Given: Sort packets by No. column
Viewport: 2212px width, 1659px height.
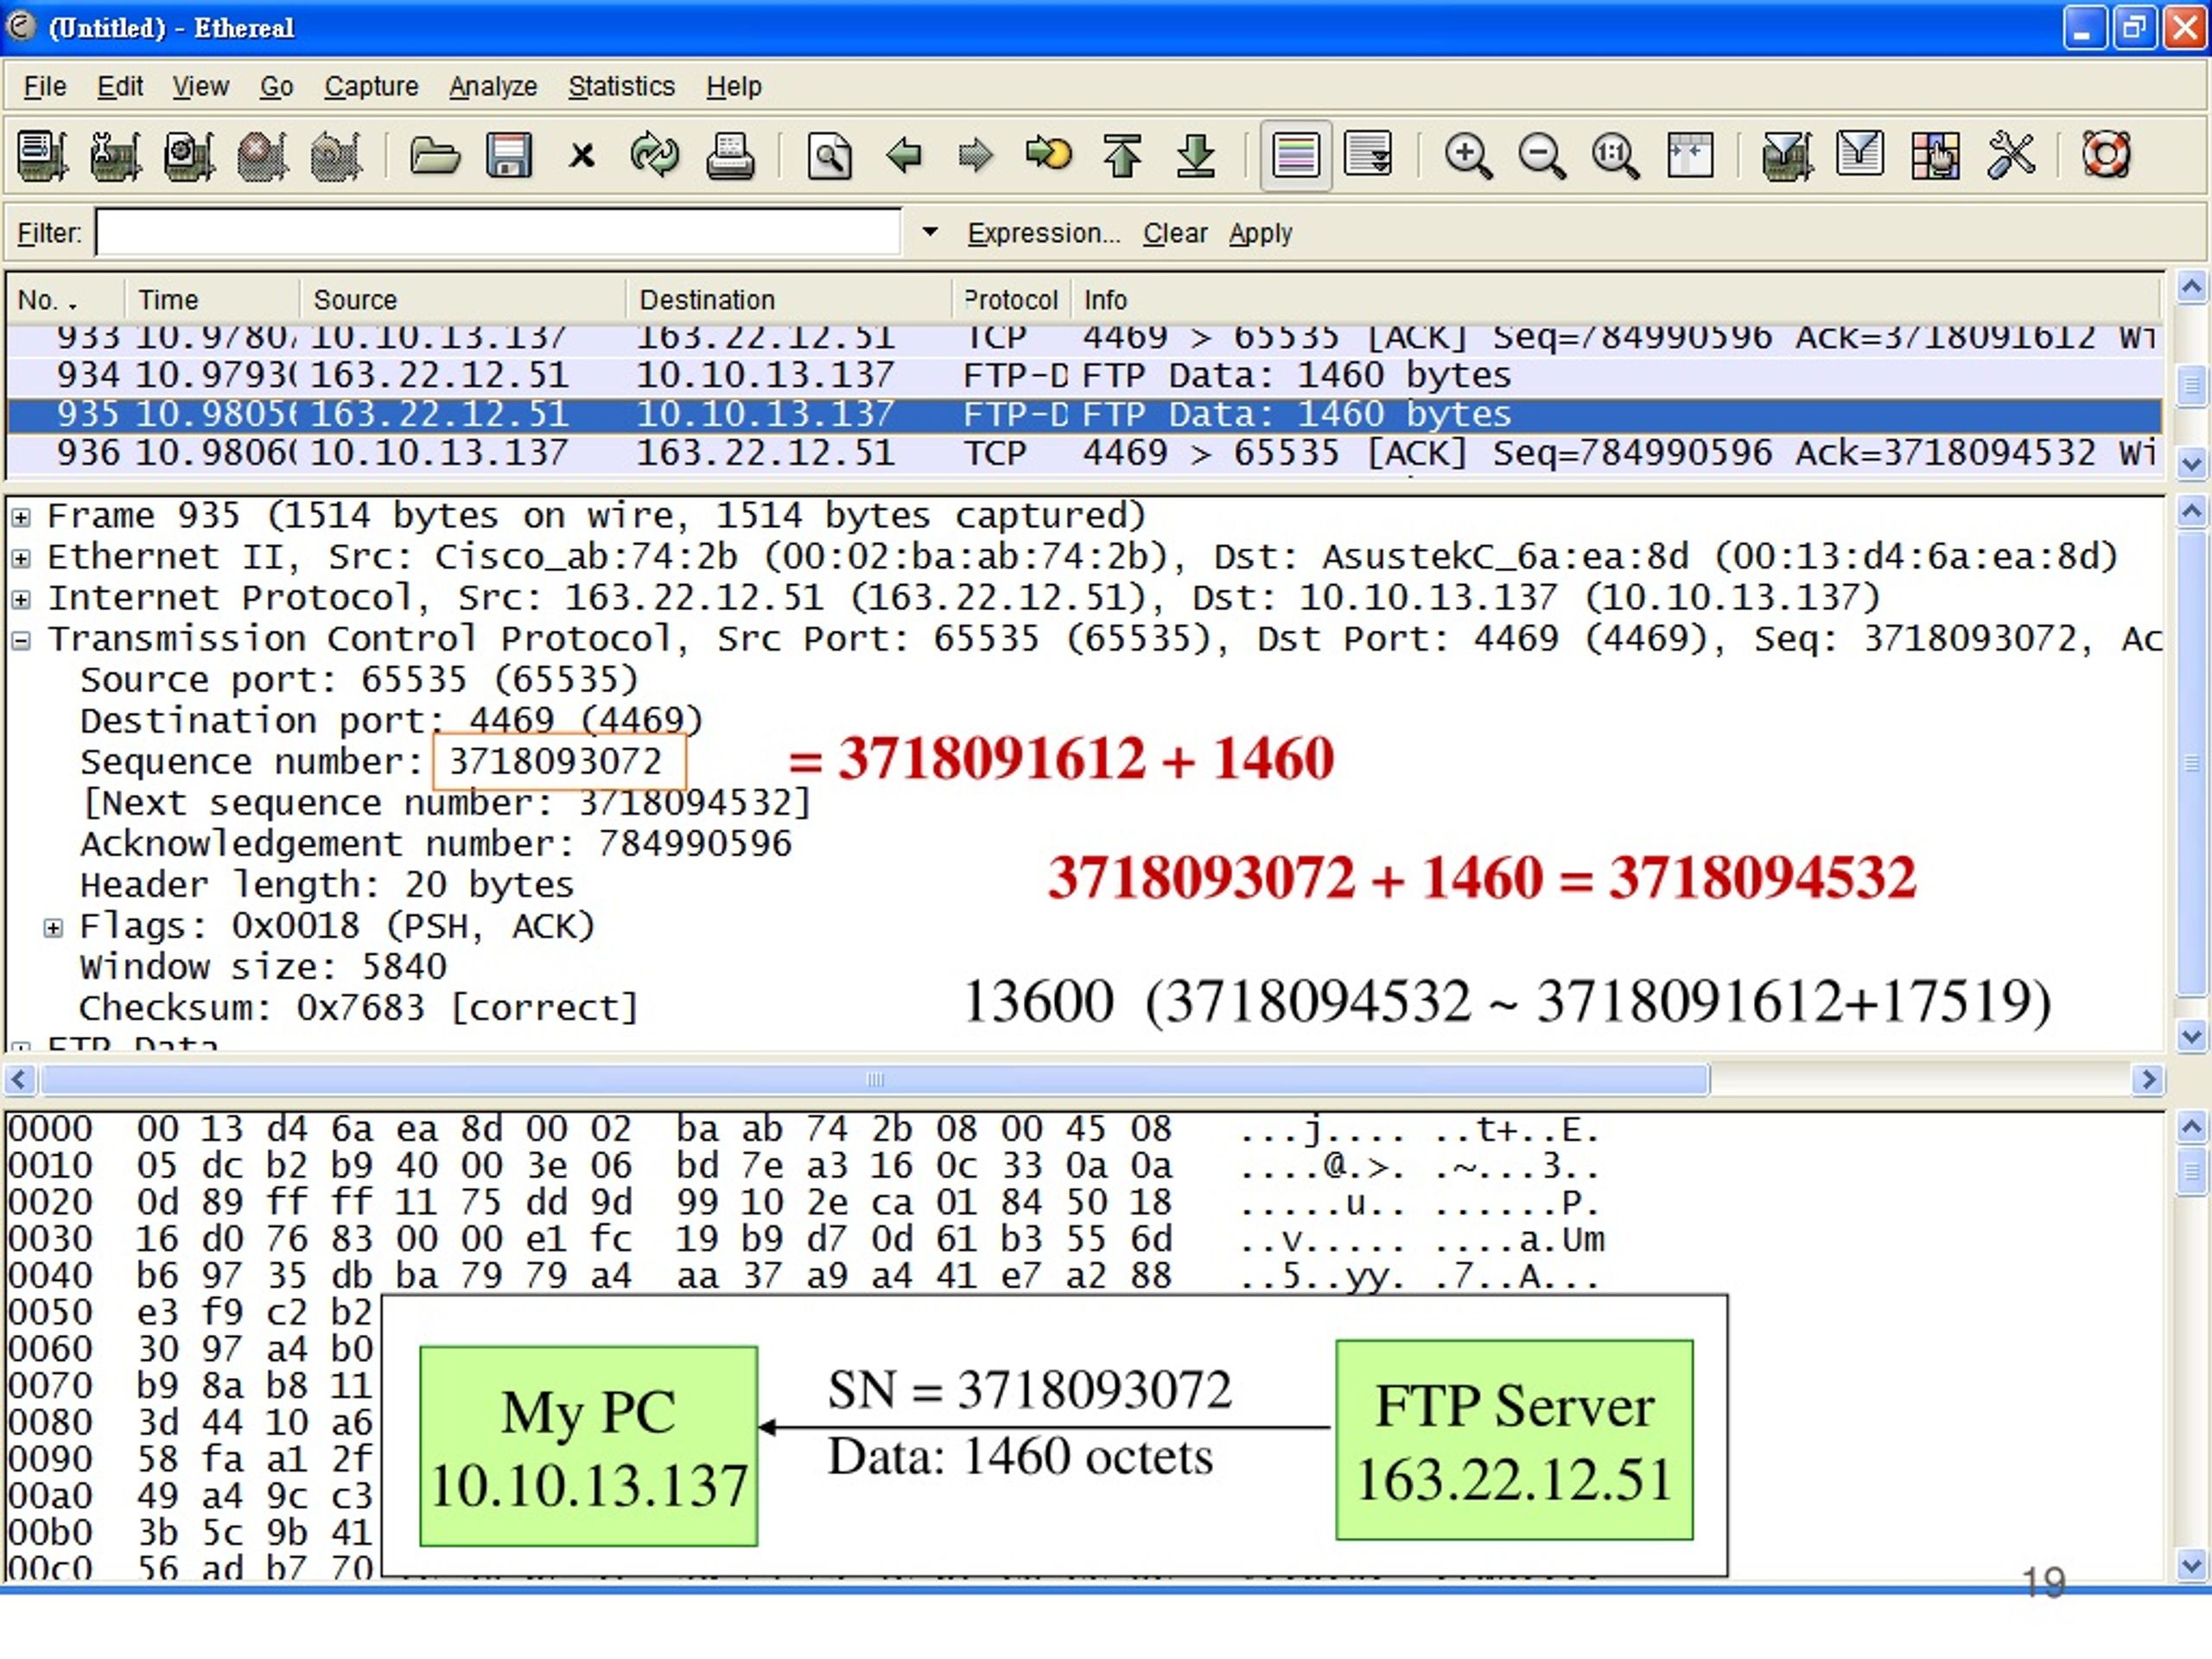Looking at the screenshot, I should point(66,300).
